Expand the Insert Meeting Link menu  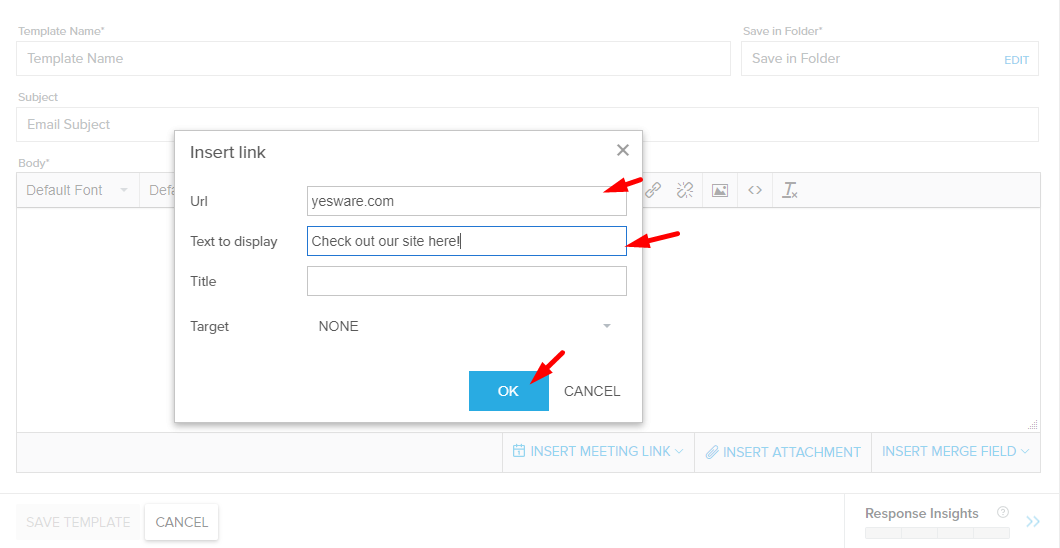(598, 452)
